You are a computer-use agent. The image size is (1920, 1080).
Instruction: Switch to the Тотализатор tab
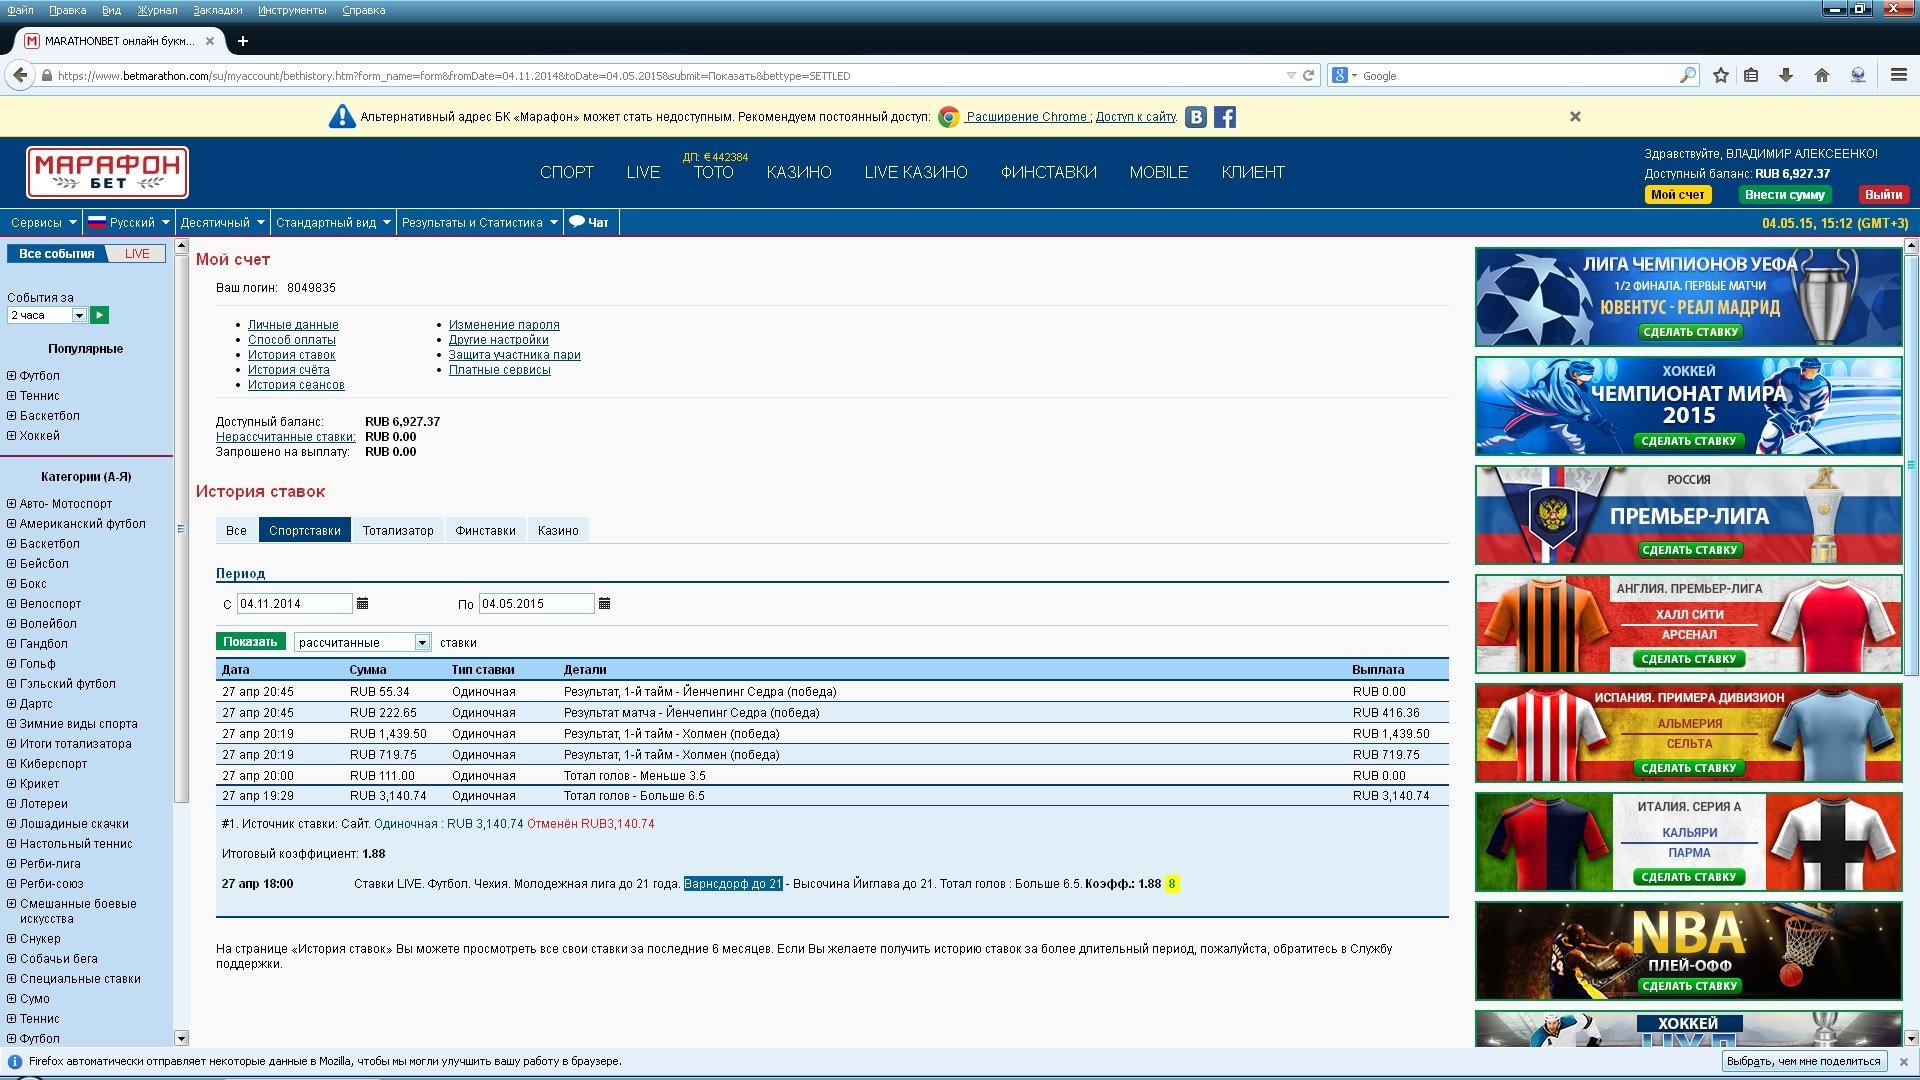(398, 531)
